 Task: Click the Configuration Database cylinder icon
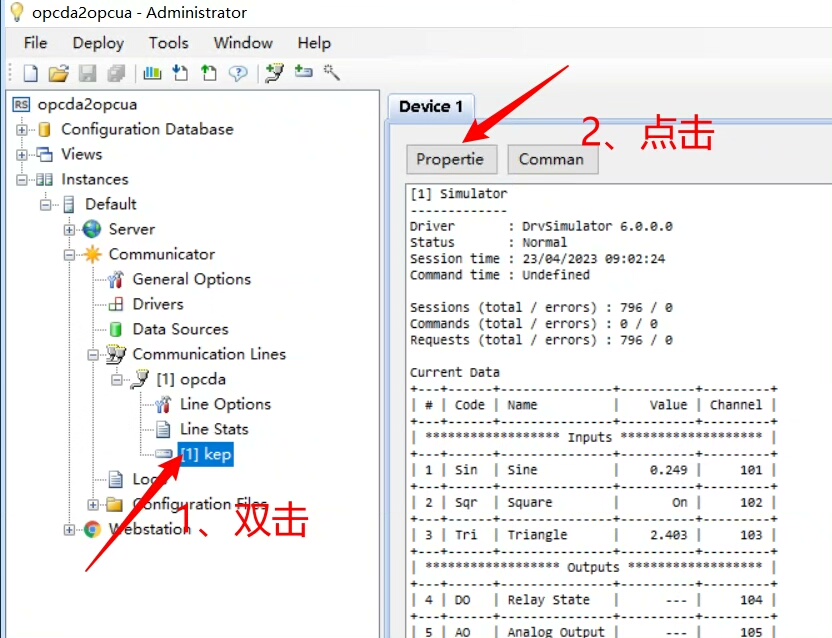point(45,130)
